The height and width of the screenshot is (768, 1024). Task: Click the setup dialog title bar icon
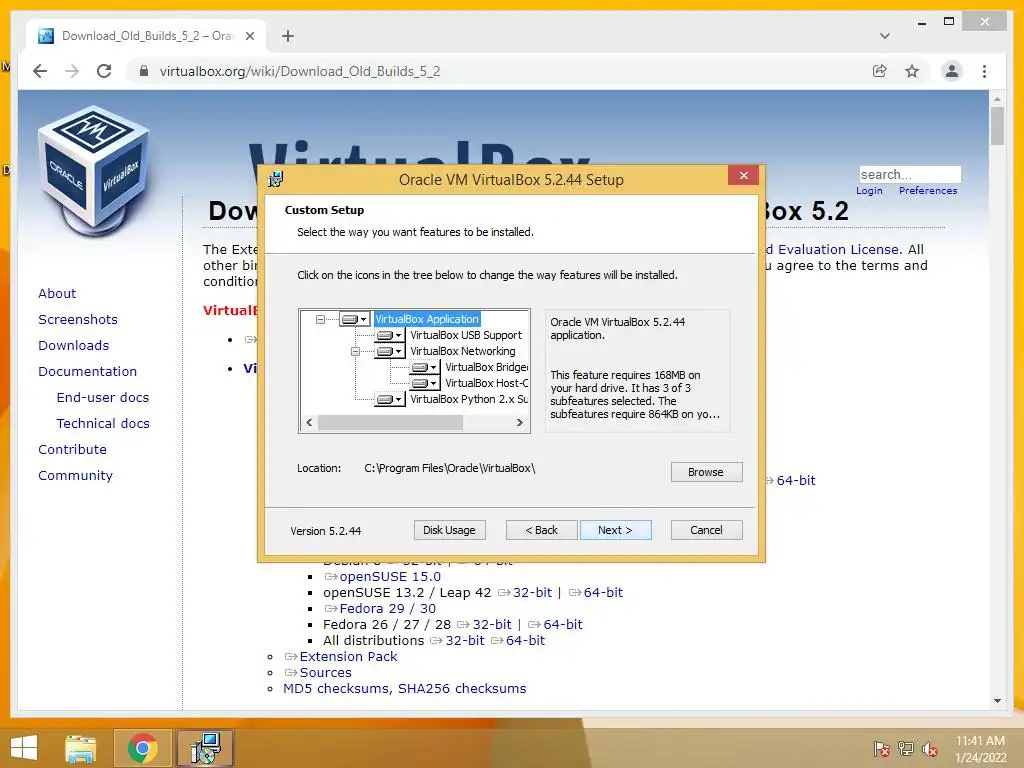point(276,179)
